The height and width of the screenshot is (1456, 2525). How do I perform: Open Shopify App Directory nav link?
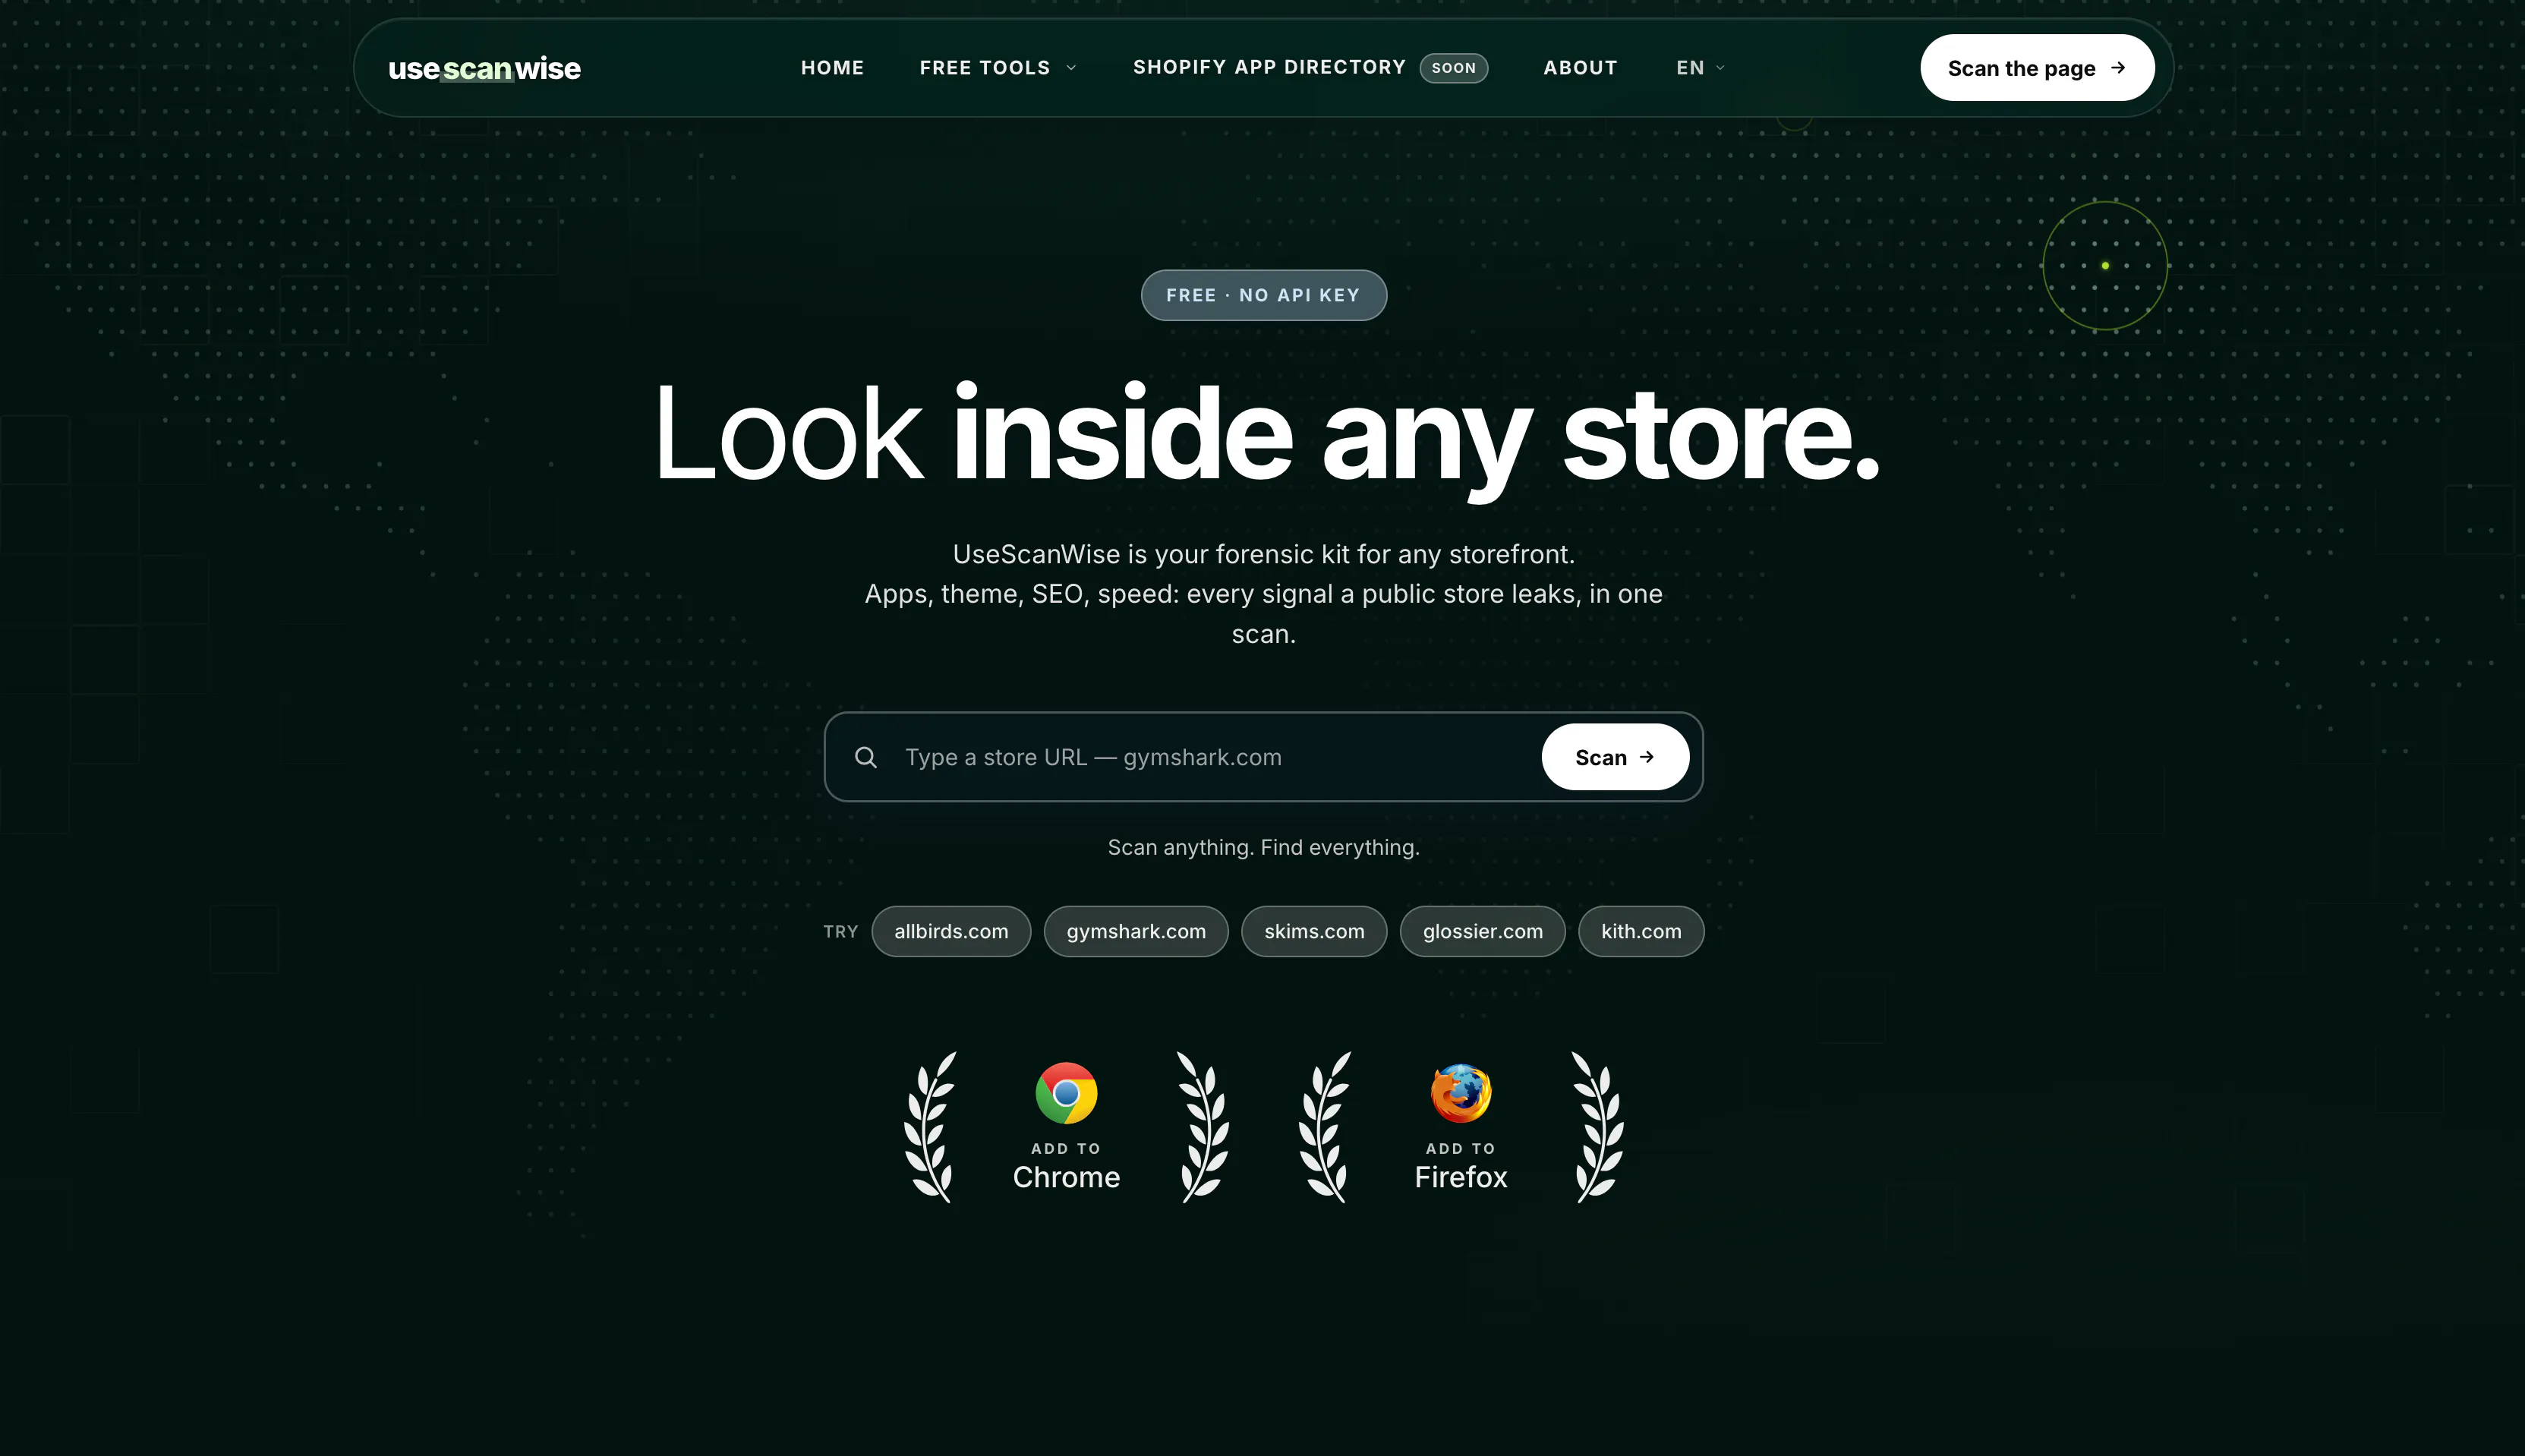(x=1269, y=67)
